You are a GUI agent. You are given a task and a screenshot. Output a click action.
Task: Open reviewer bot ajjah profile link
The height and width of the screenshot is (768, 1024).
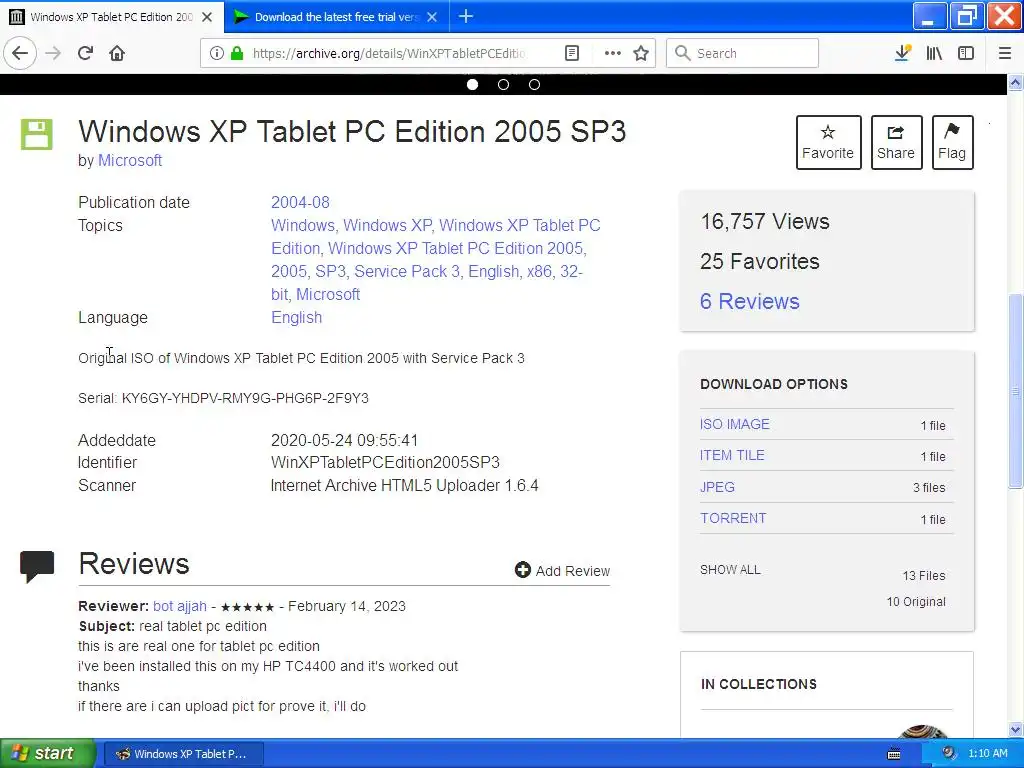[x=180, y=606]
